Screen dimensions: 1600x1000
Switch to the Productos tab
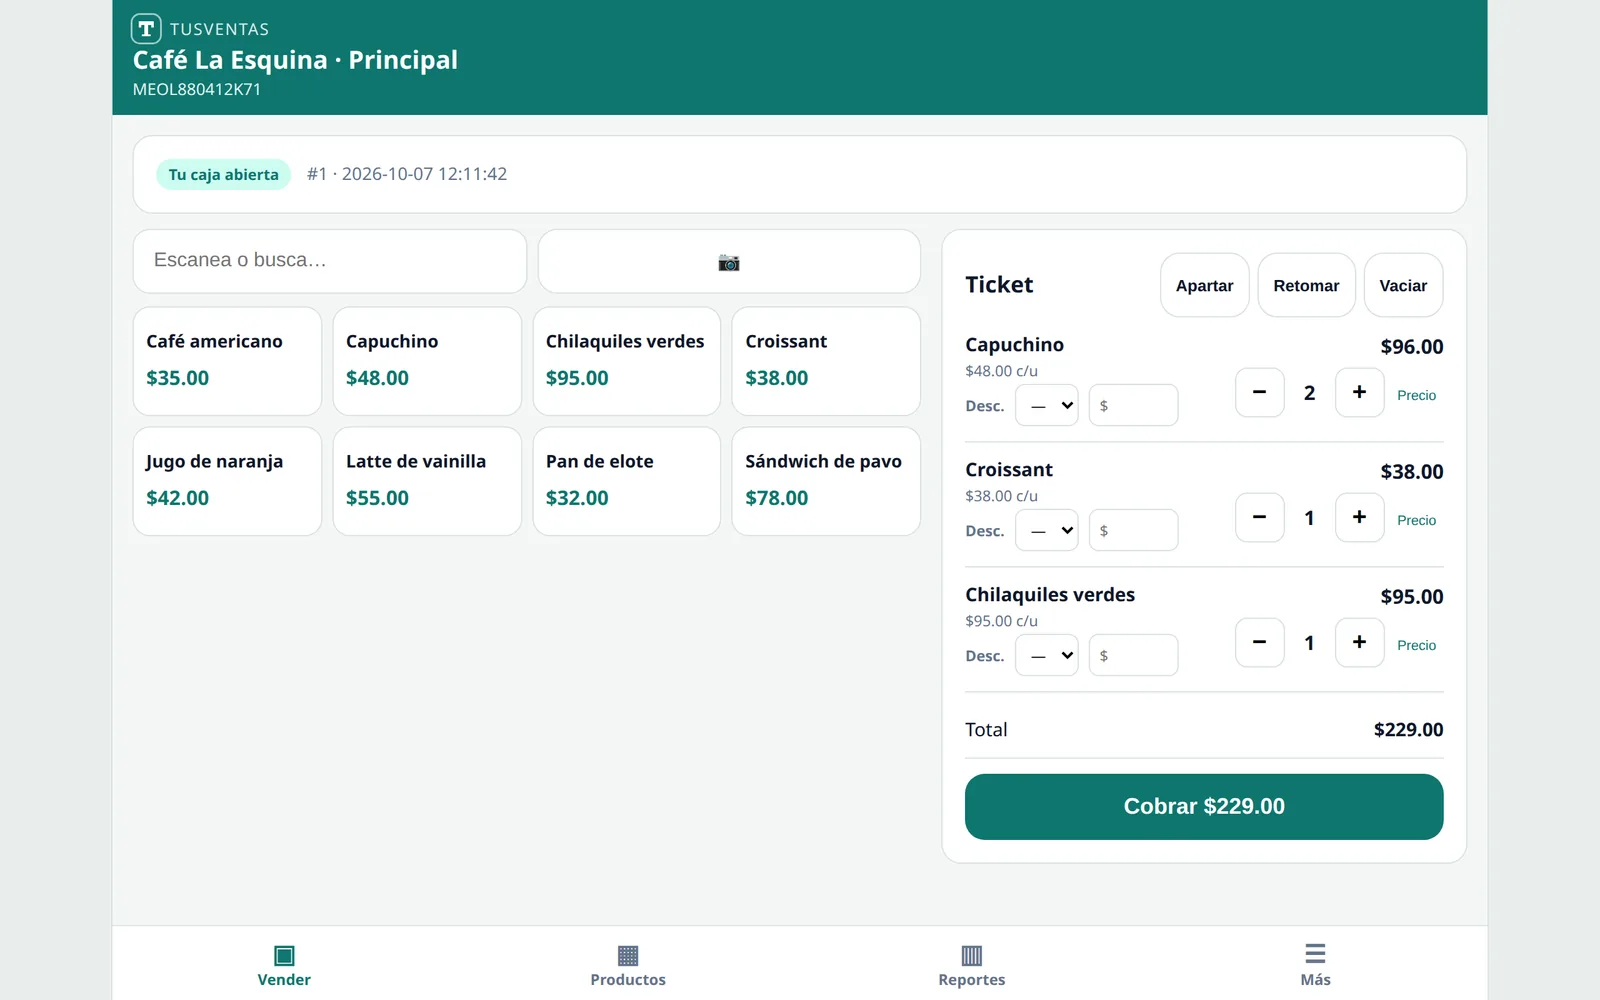point(628,965)
